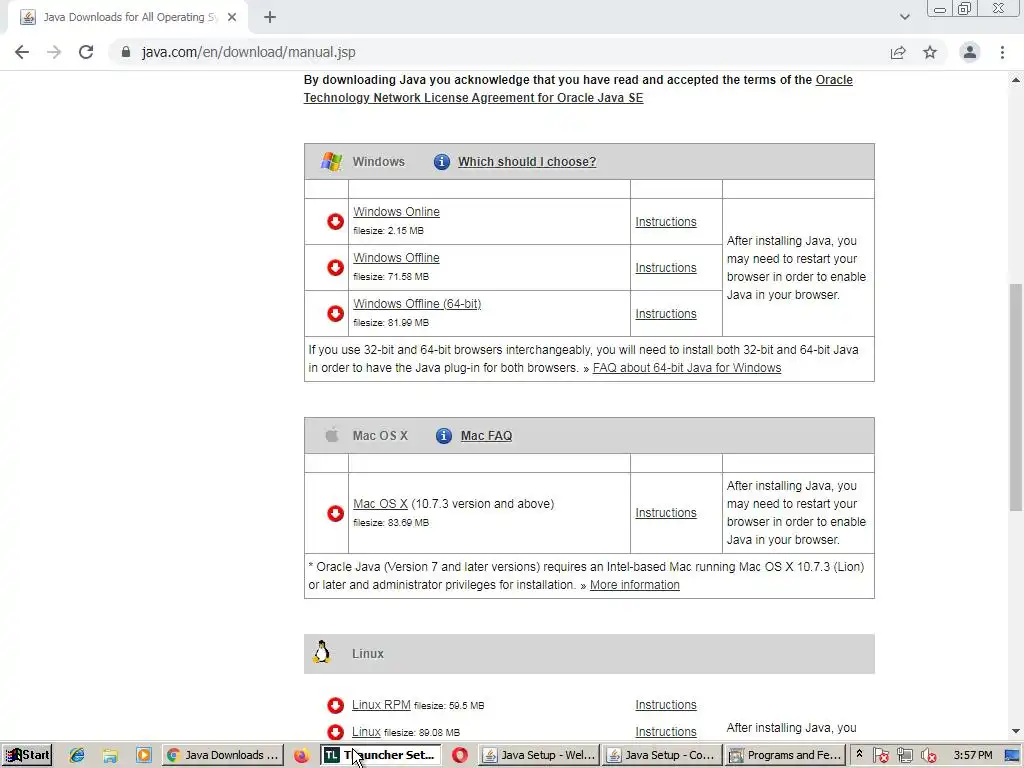Go forward using the browser forward arrow
This screenshot has height=768, width=1024.
(54, 52)
